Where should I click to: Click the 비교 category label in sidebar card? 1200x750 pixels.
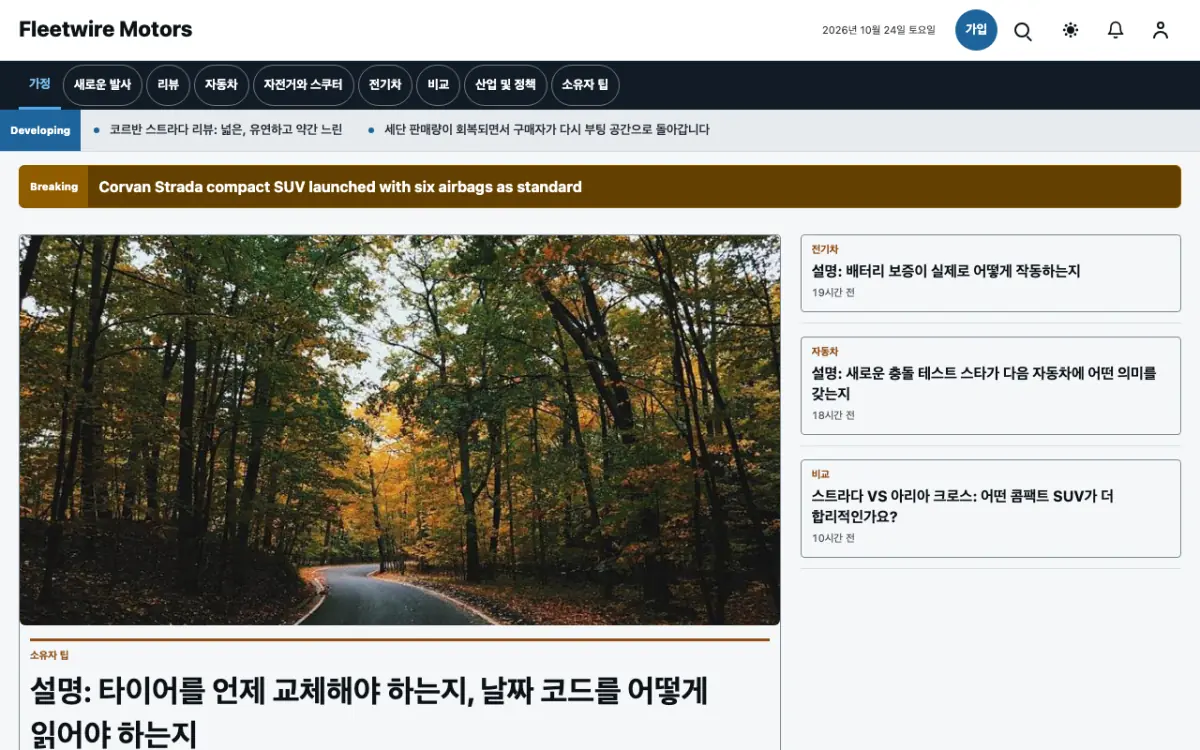pos(821,474)
